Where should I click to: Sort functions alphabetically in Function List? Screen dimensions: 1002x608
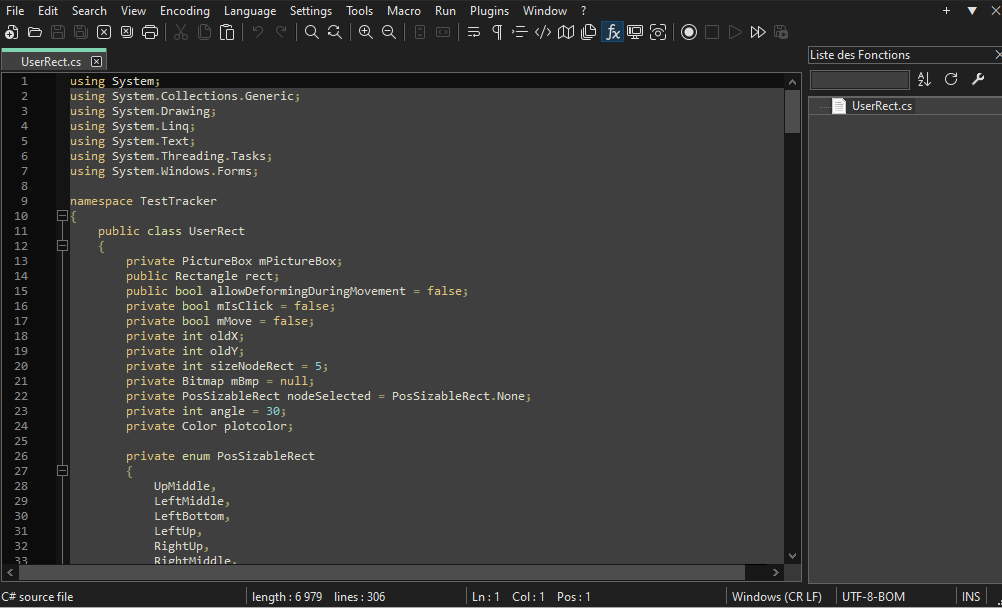[924, 79]
